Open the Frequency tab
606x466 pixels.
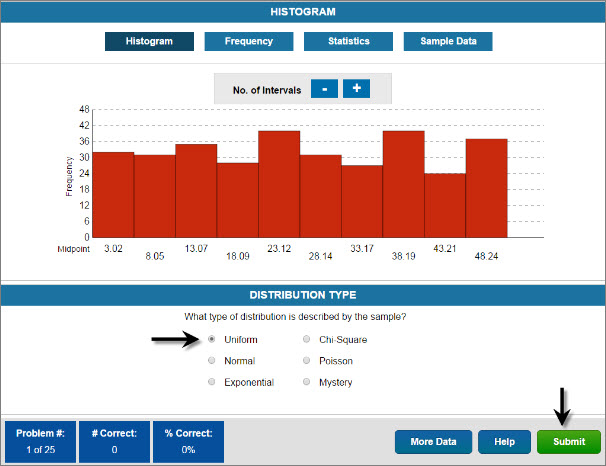click(x=248, y=42)
